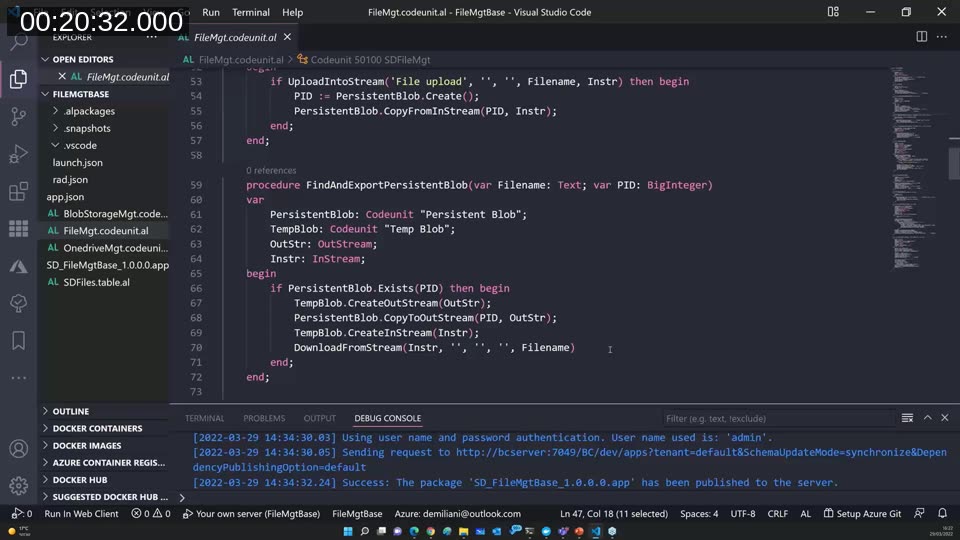Open the Run and Debug view
Image resolution: width=960 pixels, height=540 pixels.
click(18, 154)
